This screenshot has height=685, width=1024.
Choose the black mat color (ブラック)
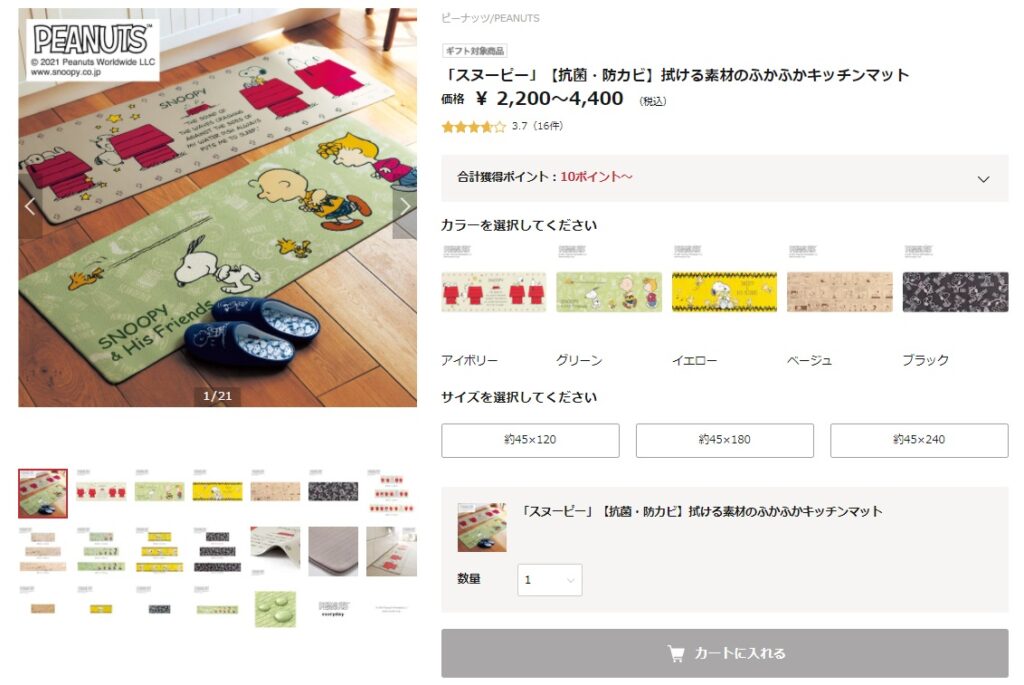[955, 292]
